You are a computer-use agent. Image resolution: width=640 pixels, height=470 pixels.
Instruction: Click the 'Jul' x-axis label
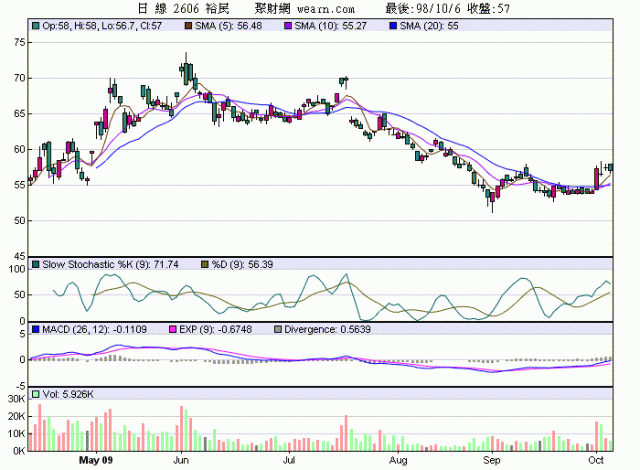pyautogui.click(x=289, y=460)
